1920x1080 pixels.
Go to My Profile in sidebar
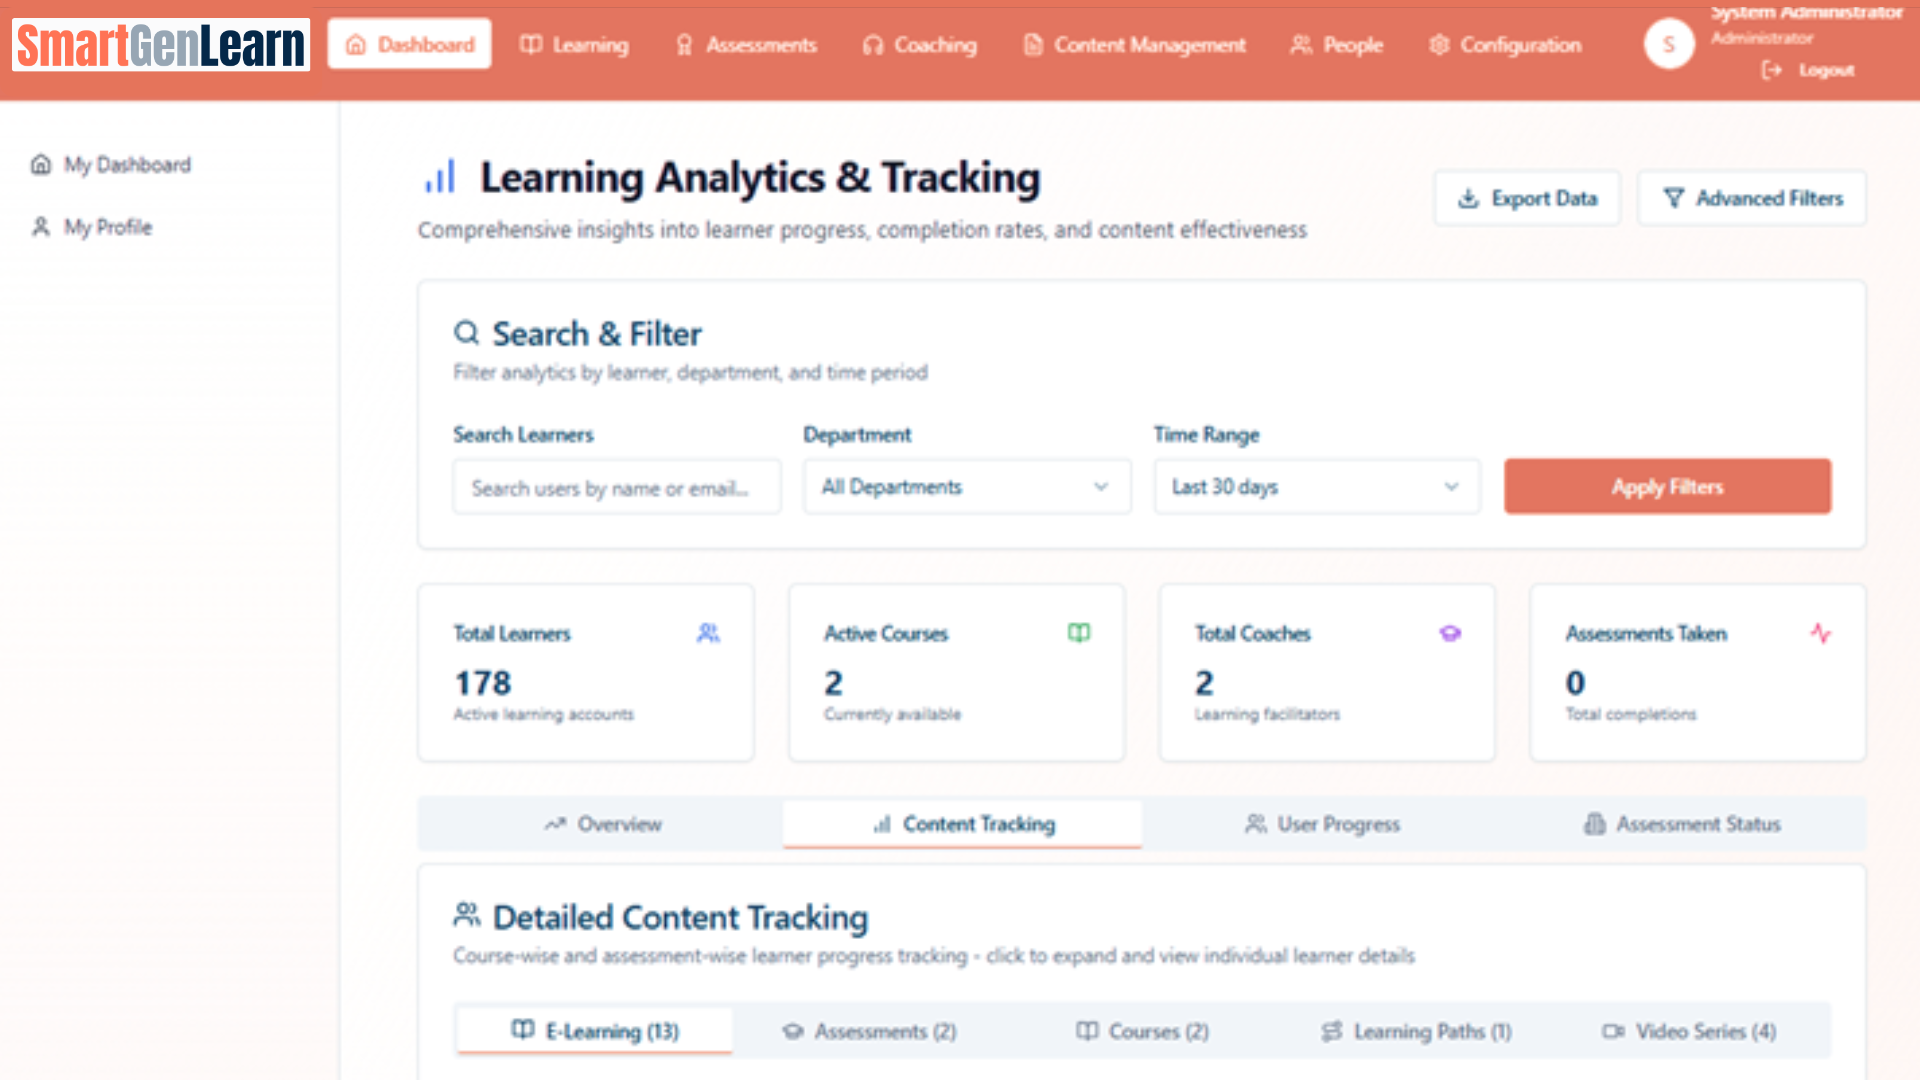coord(92,227)
